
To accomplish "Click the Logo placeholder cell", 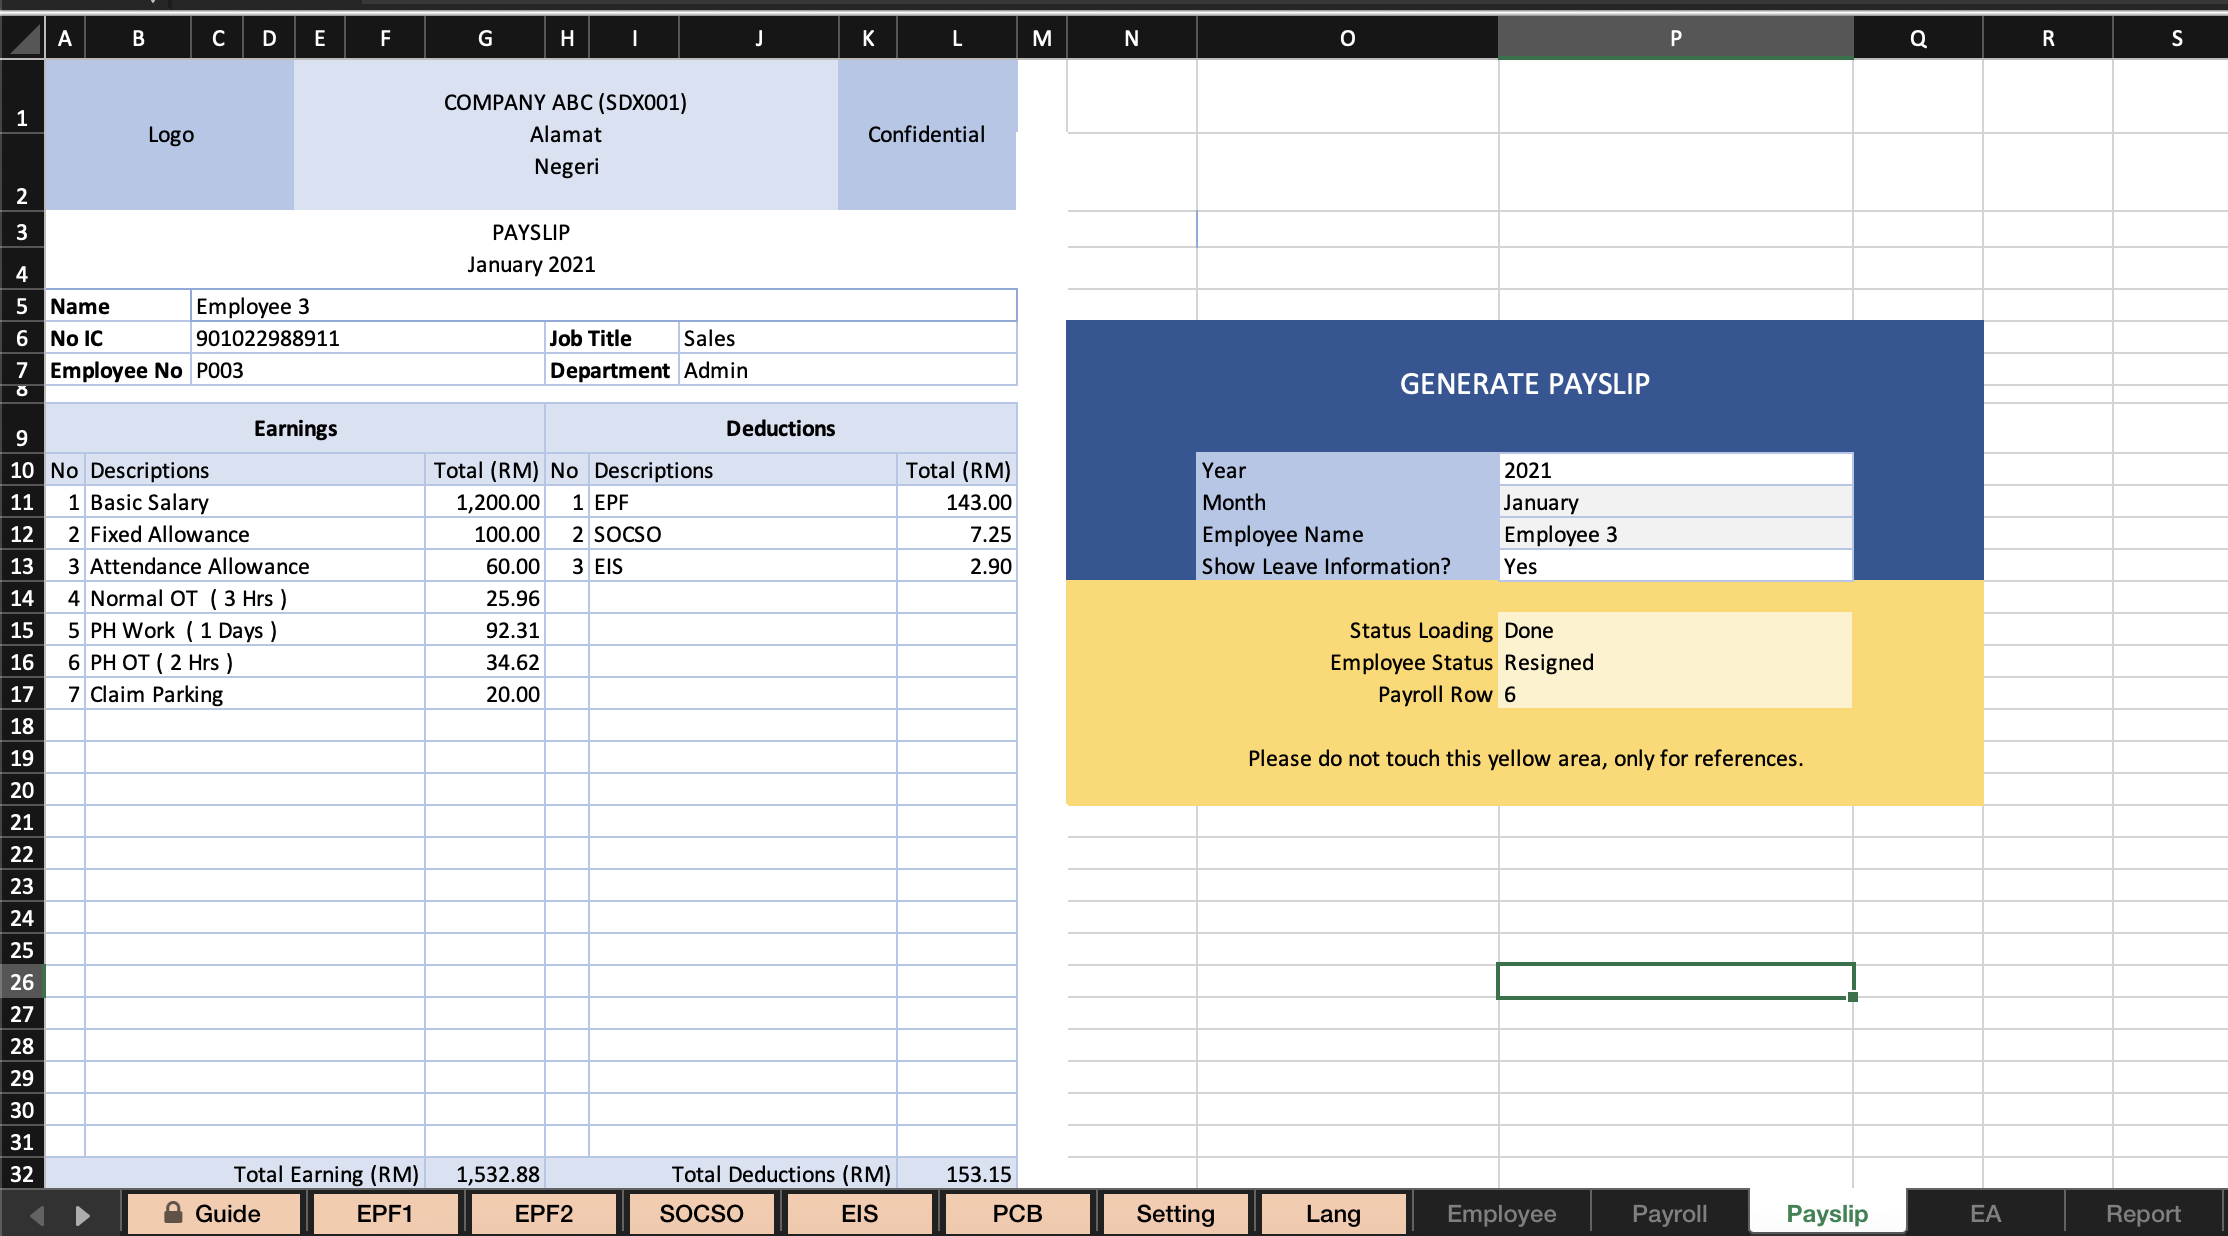I will click(x=170, y=135).
